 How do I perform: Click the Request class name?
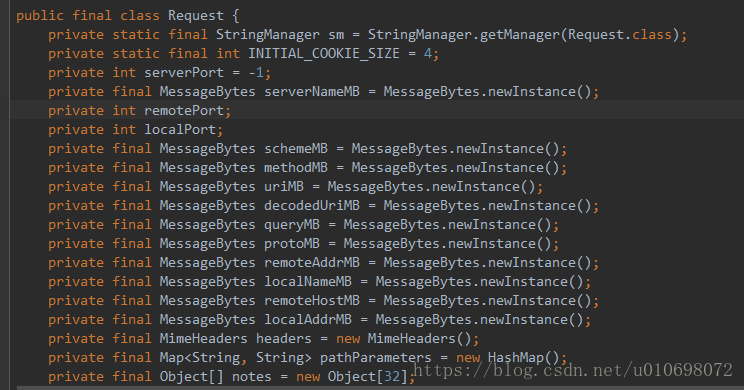(x=195, y=16)
